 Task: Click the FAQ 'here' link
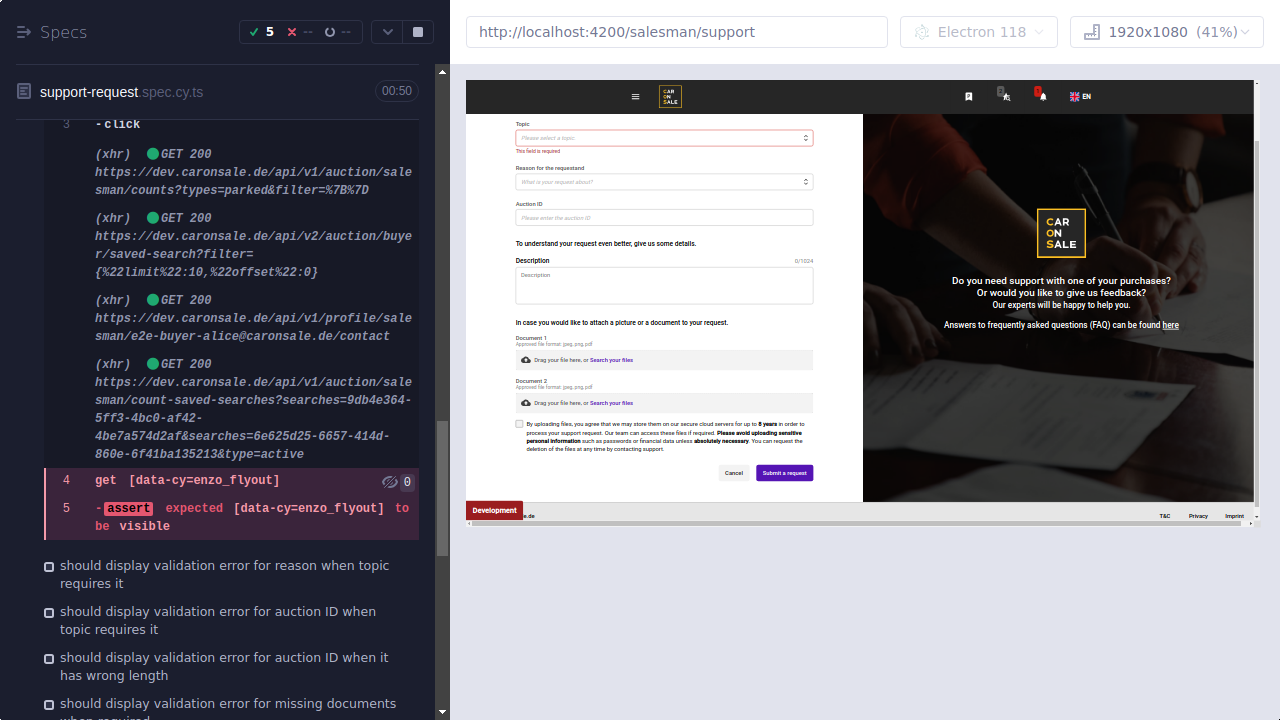click(1171, 324)
